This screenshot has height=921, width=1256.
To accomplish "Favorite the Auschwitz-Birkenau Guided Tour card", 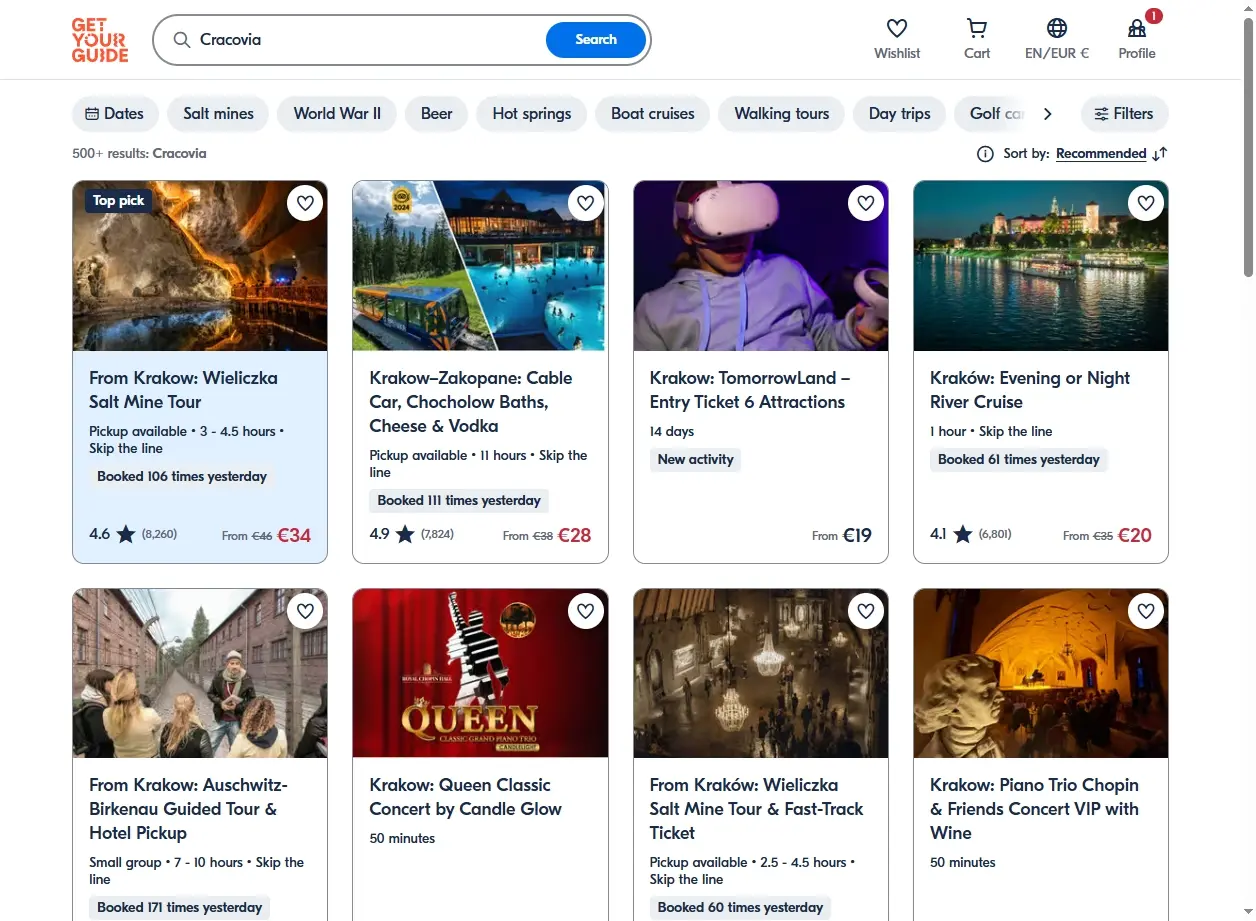I will click(305, 610).
